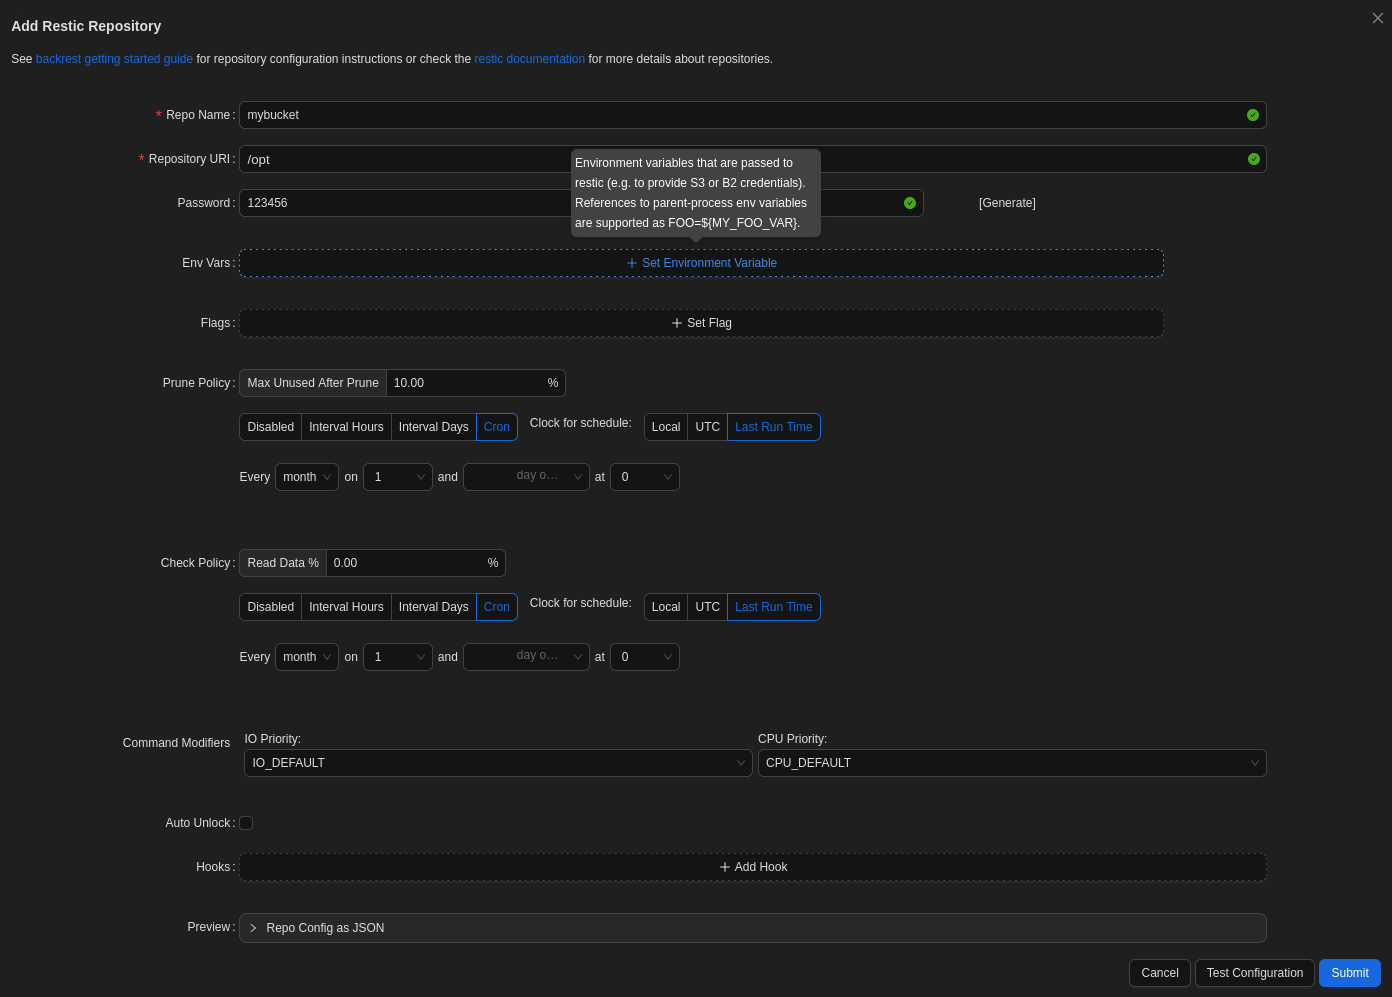Image resolution: width=1392 pixels, height=997 pixels.
Task: Open Check Policy day-of-month dropdown
Action: pyautogui.click(x=398, y=657)
